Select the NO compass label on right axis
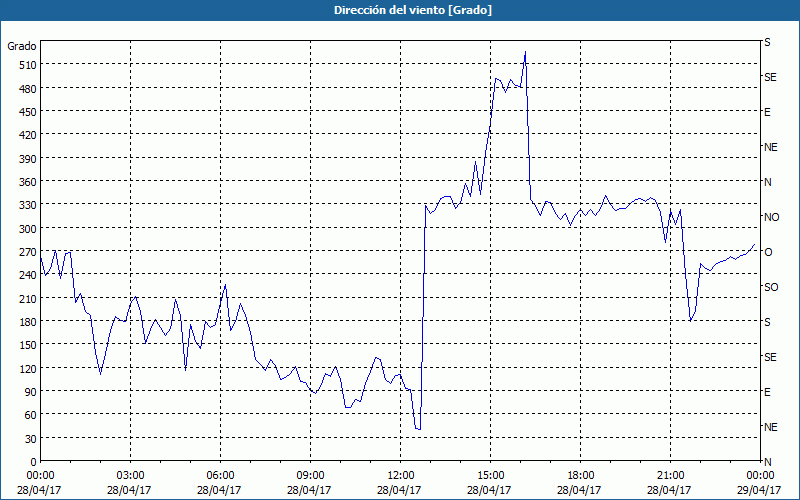This screenshot has height=500, width=800. coord(771,217)
